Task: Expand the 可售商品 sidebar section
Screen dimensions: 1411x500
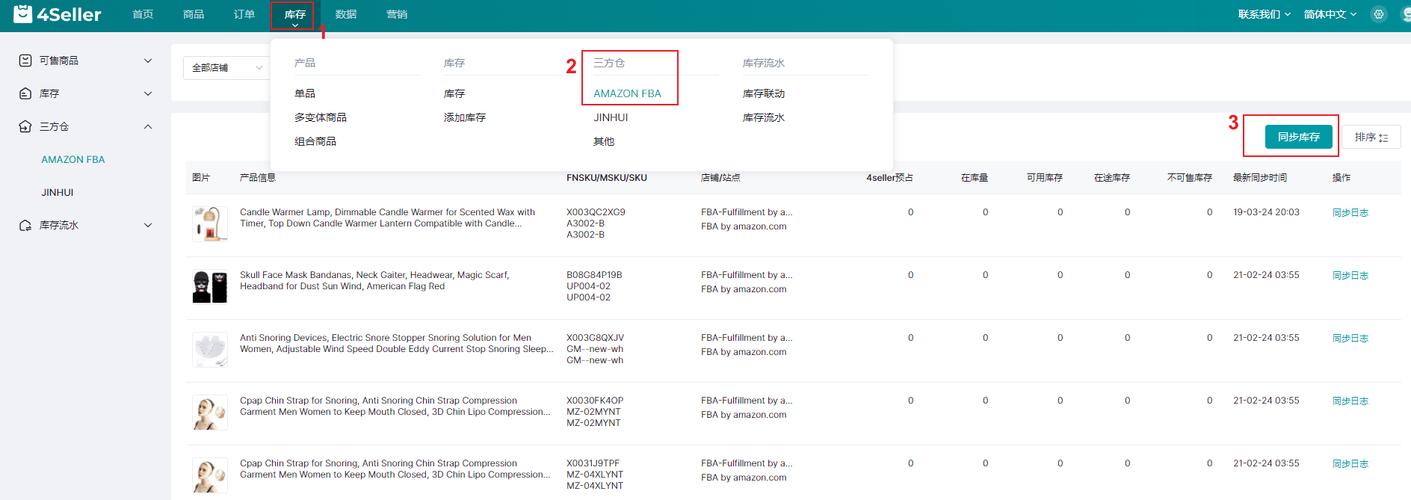Action: 148,61
